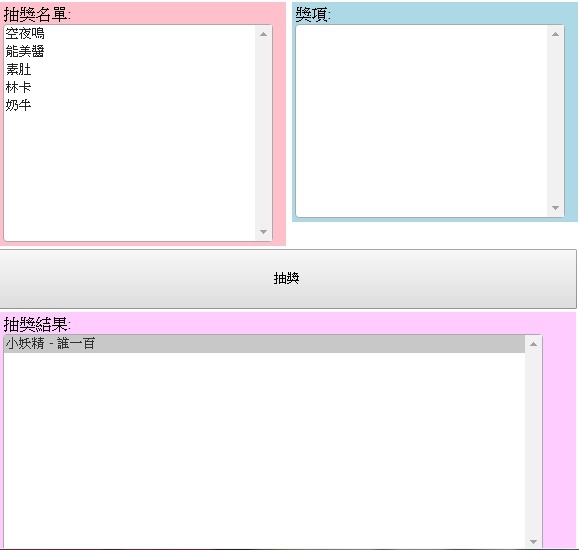The image size is (579, 550).
Task: Select result entry 小妖精 - 誰一百
Action: pyautogui.click(x=264, y=344)
